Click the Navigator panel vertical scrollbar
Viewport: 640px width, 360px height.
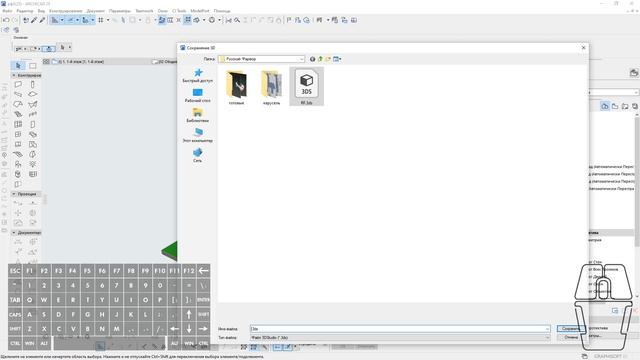click(x=637, y=182)
